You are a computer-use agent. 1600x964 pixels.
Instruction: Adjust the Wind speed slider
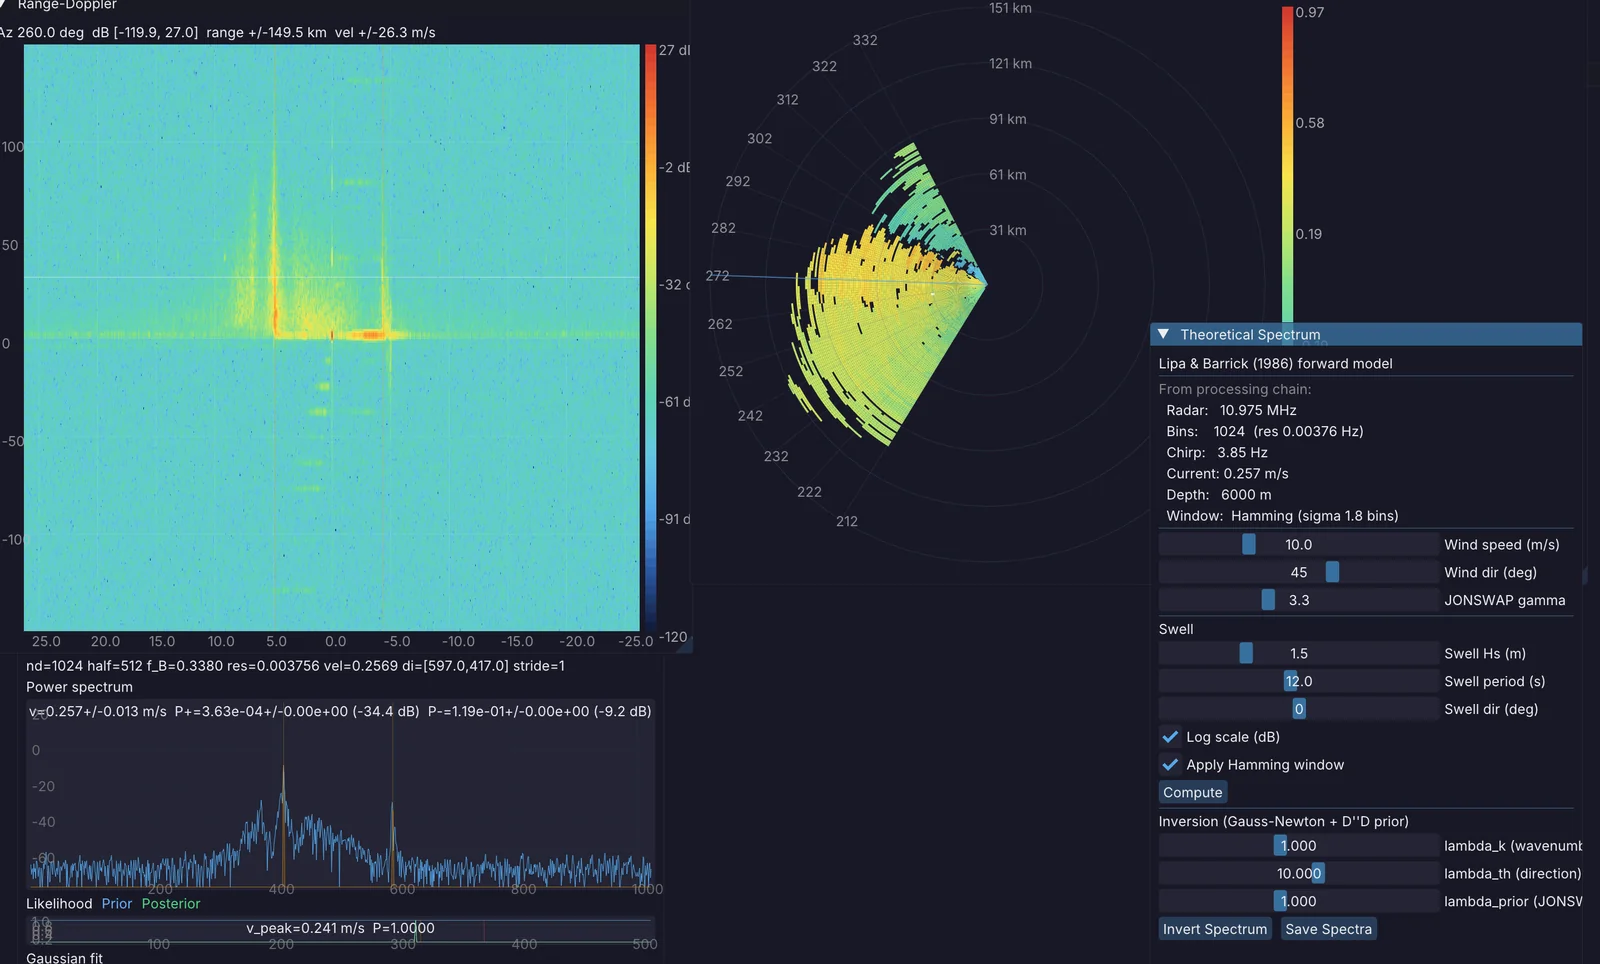coord(1298,545)
